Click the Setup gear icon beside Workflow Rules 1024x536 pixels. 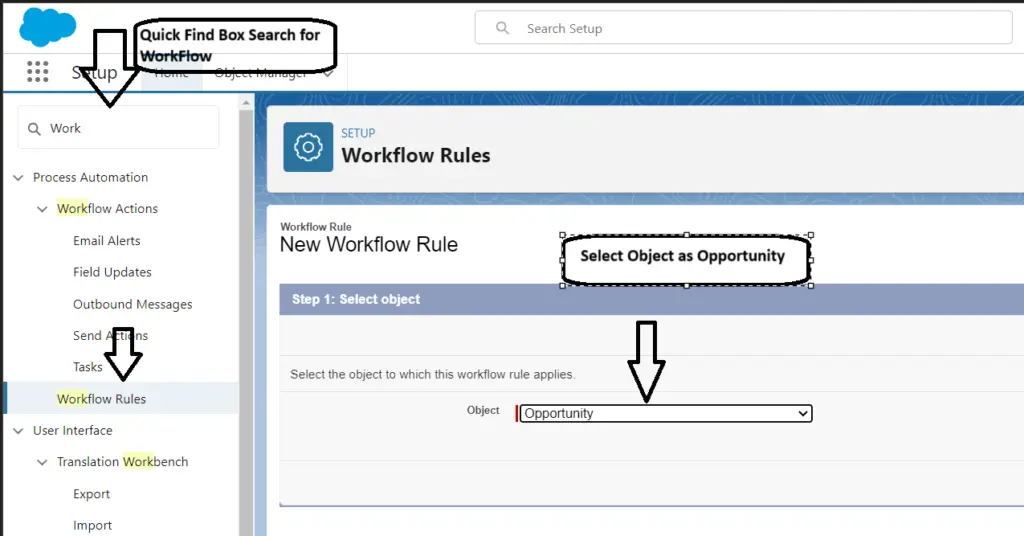click(308, 147)
